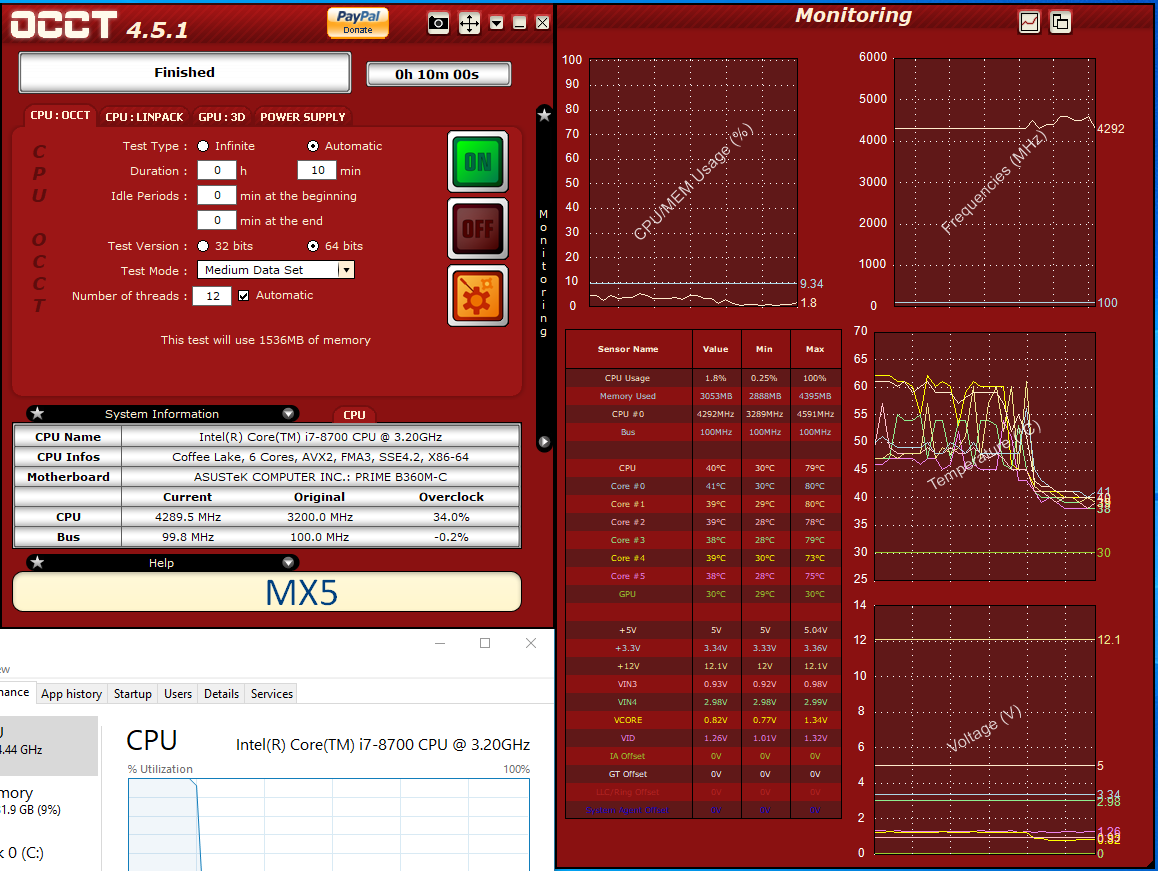
Task: Click the System Information star icon
Action: [38, 414]
